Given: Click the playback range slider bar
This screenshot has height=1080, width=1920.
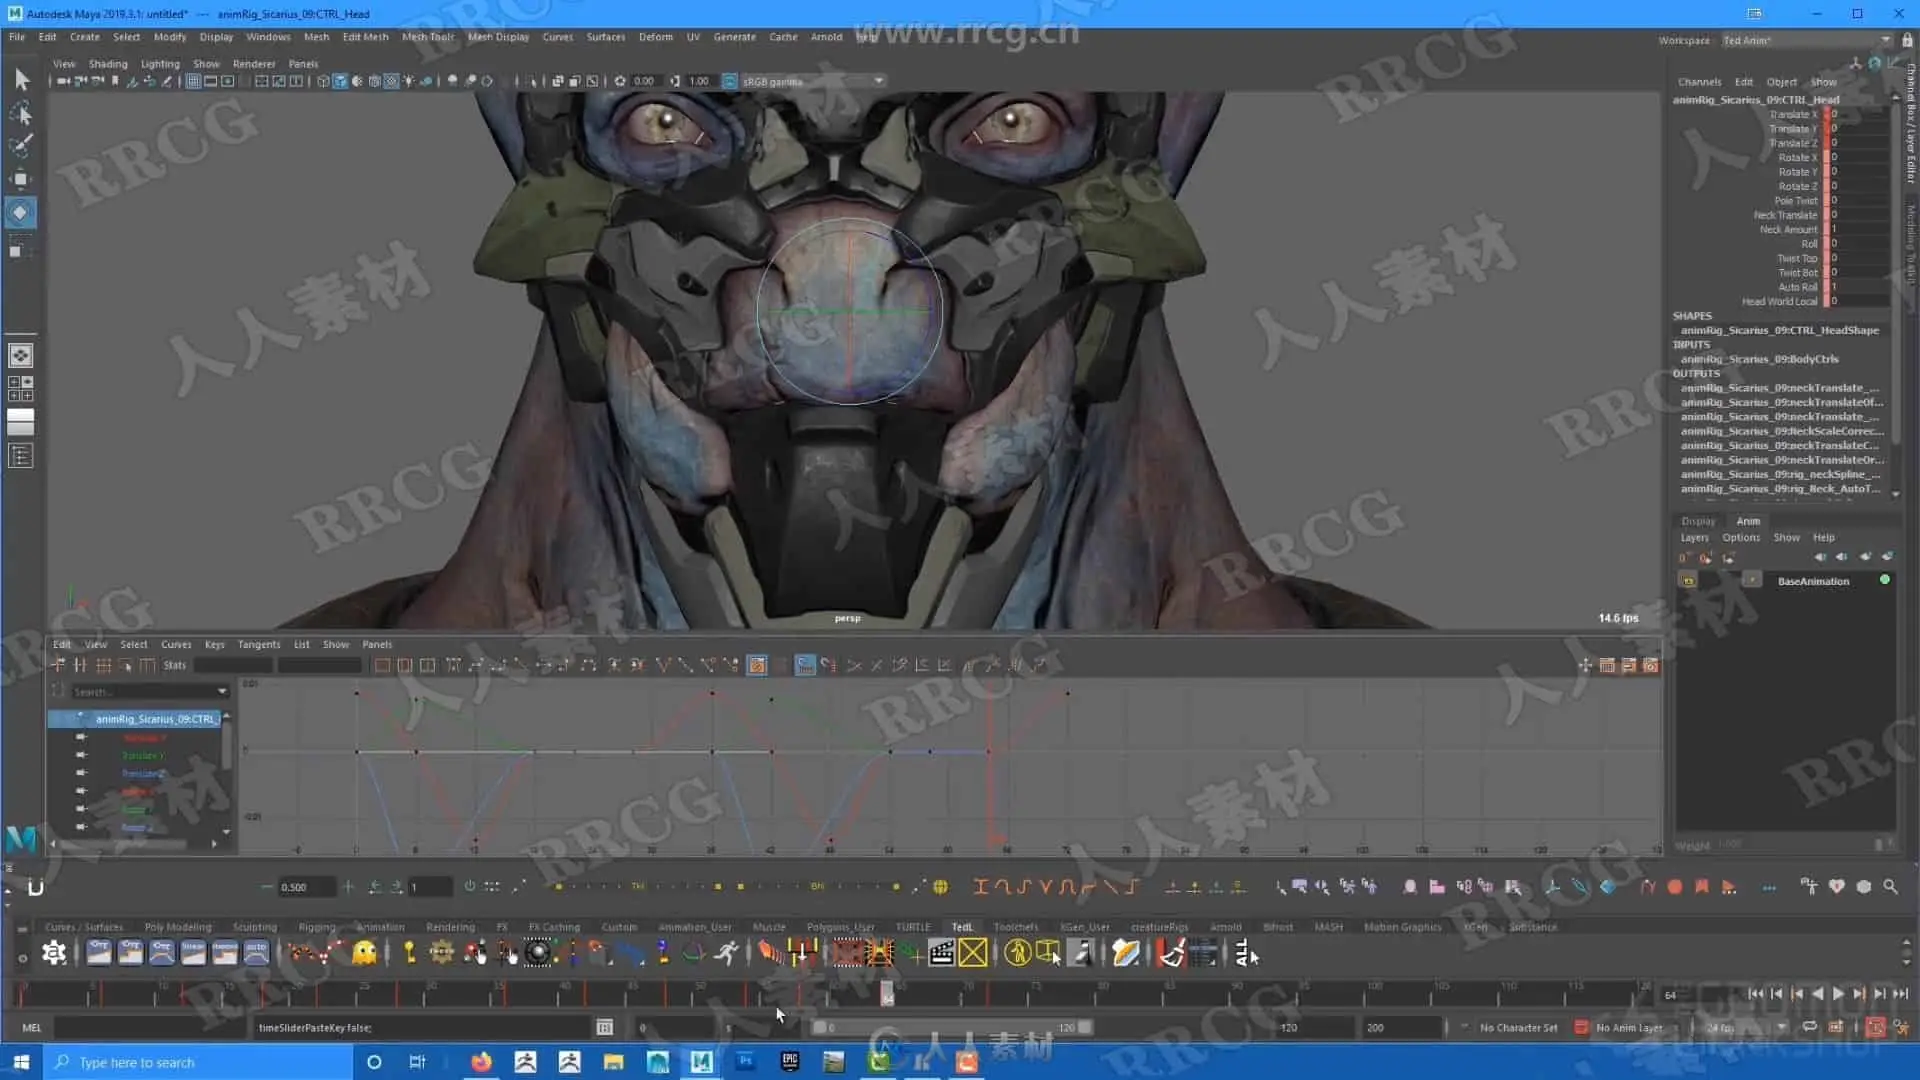Looking at the screenshot, I should click(x=951, y=1028).
